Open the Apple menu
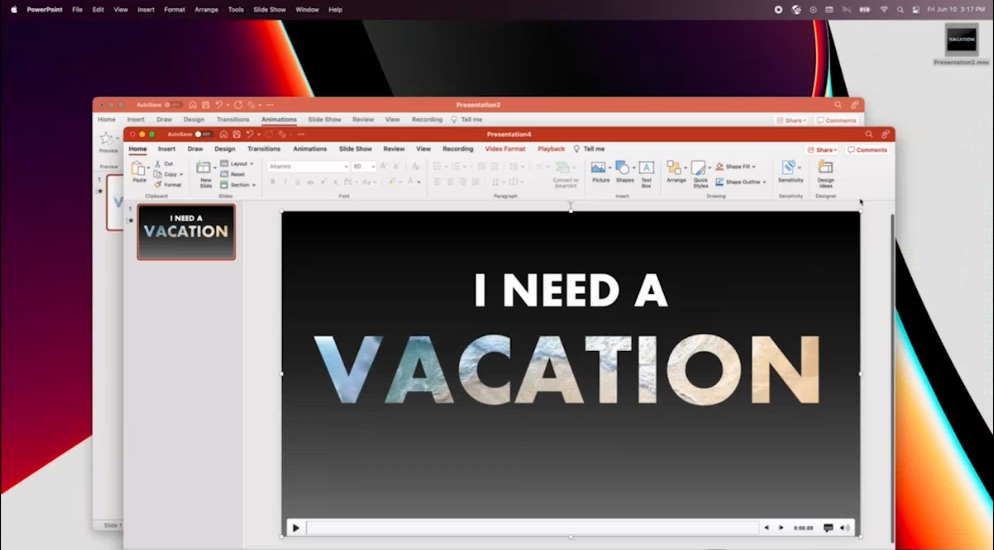The image size is (994, 550). [x=13, y=10]
